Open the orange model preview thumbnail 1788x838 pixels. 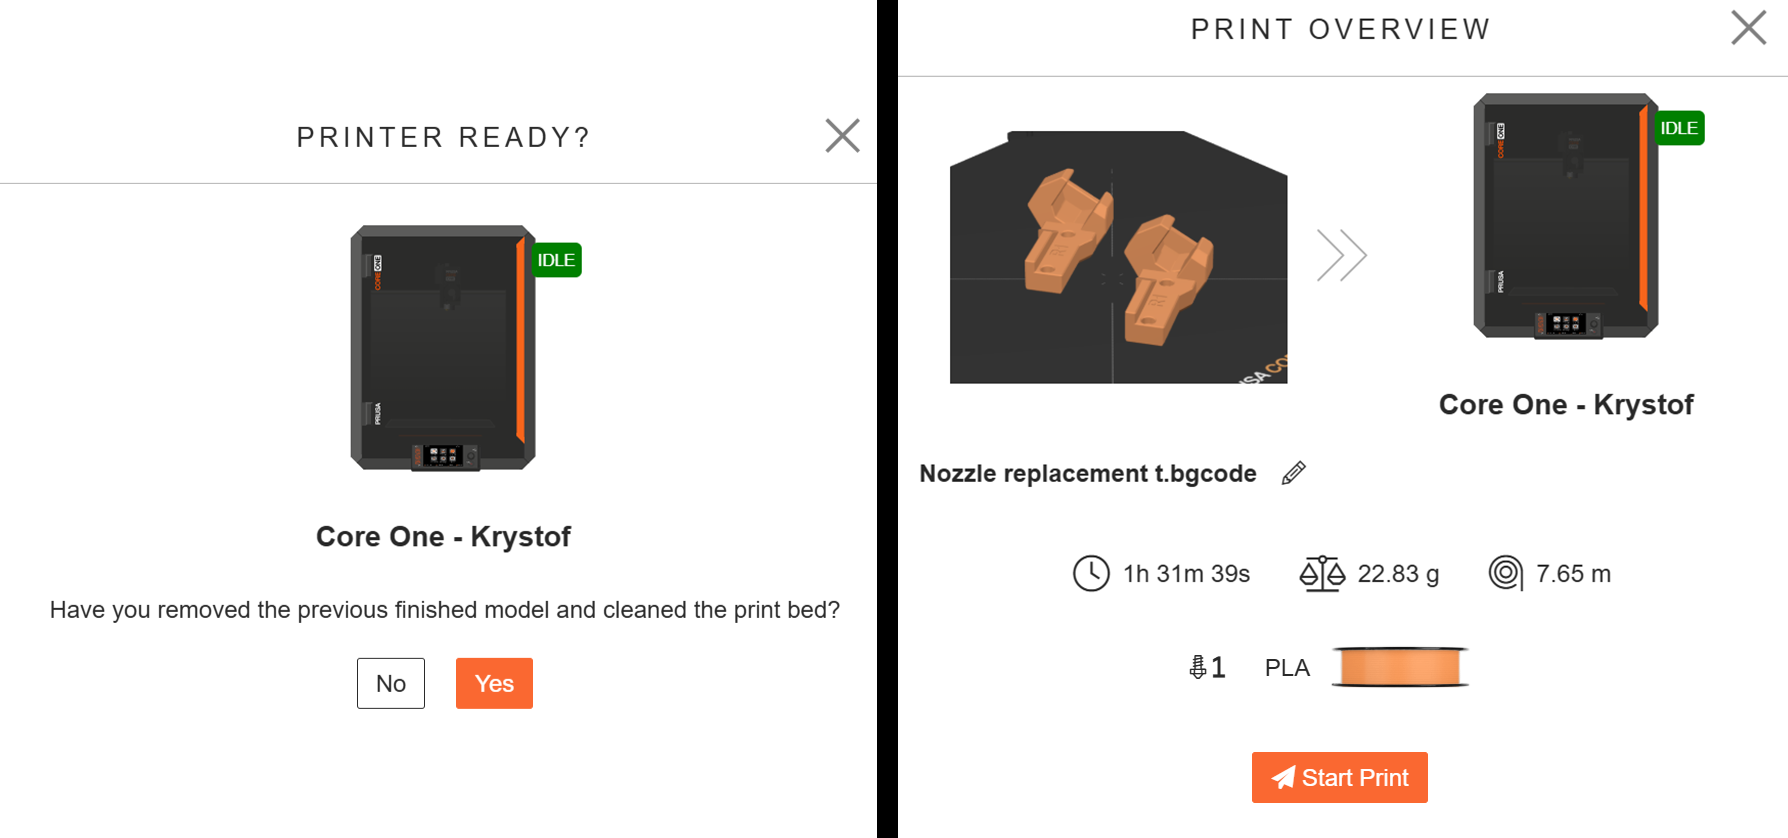click(1118, 257)
